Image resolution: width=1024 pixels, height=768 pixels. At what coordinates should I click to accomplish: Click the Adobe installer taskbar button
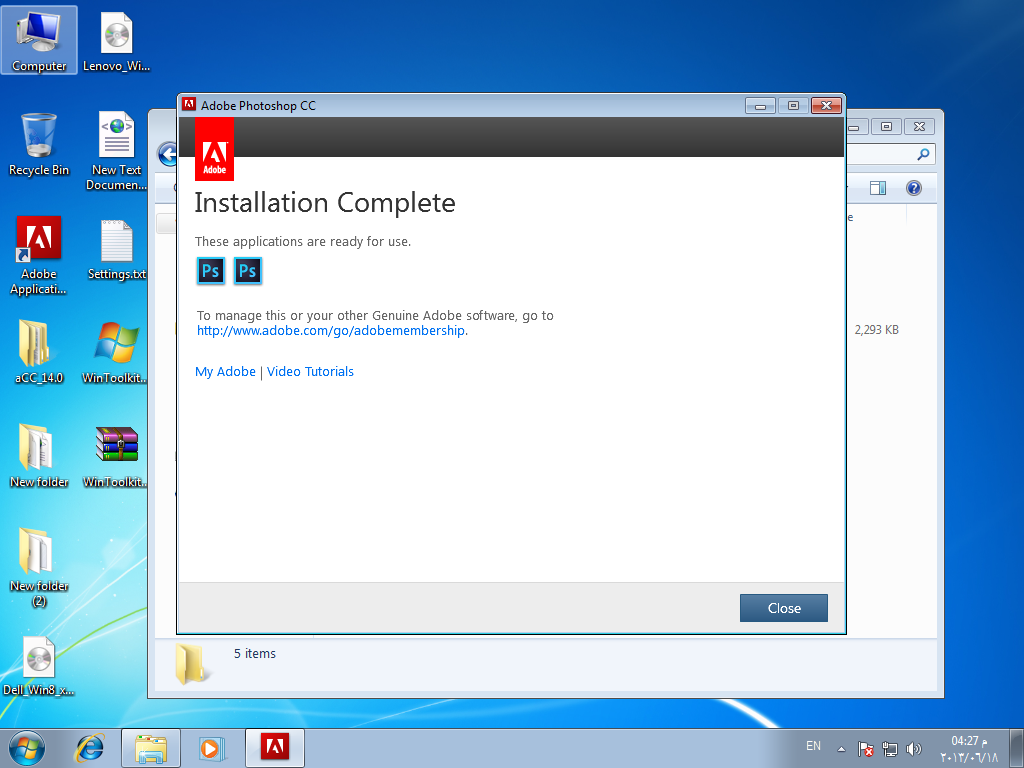point(275,748)
